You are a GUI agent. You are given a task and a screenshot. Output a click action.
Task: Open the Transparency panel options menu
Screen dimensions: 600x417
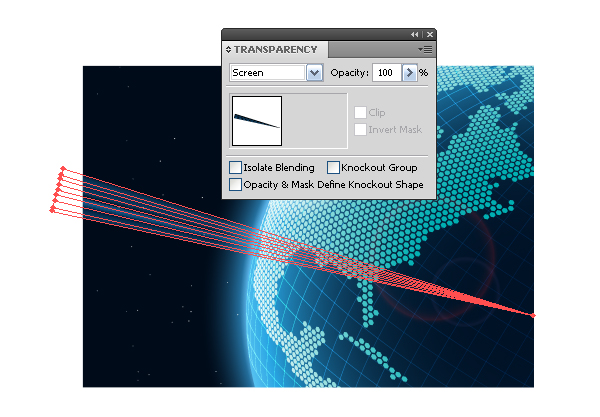click(x=425, y=50)
